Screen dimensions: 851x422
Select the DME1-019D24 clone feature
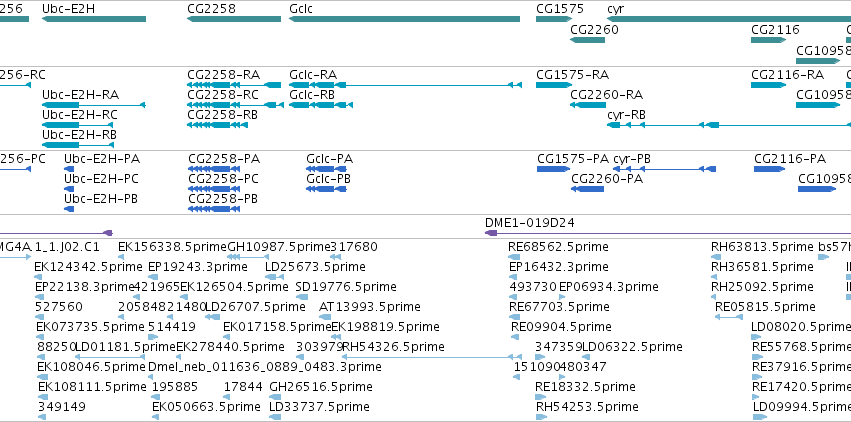[x=668, y=233]
